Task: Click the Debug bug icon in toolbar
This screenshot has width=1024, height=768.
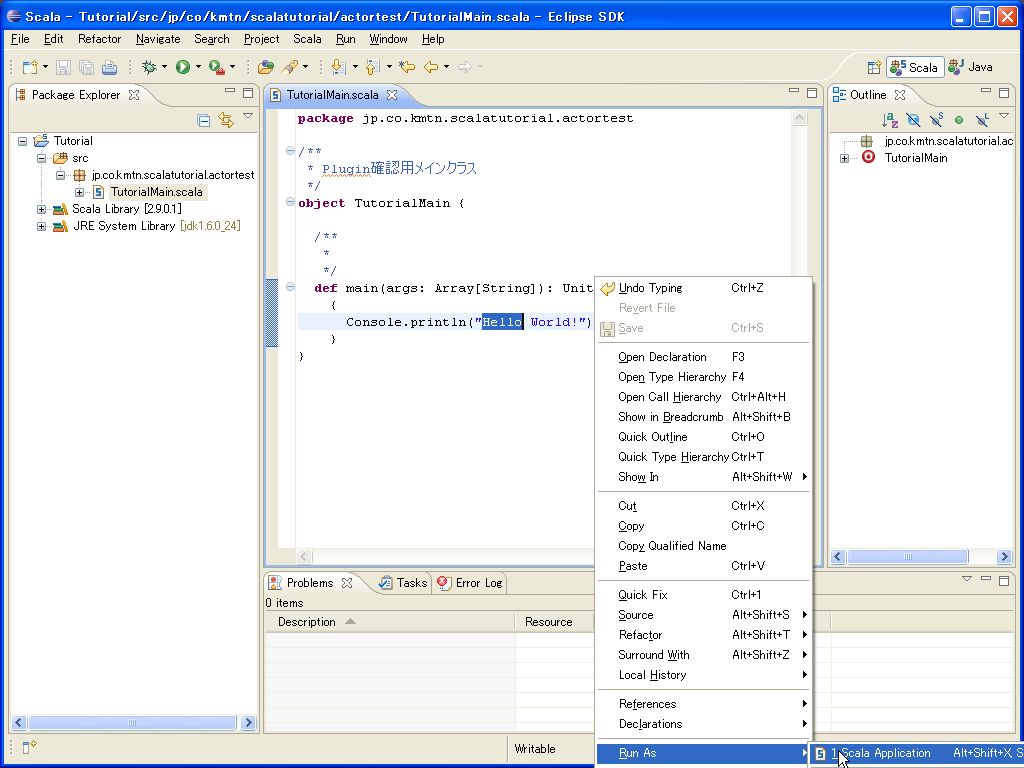Action: point(149,67)
